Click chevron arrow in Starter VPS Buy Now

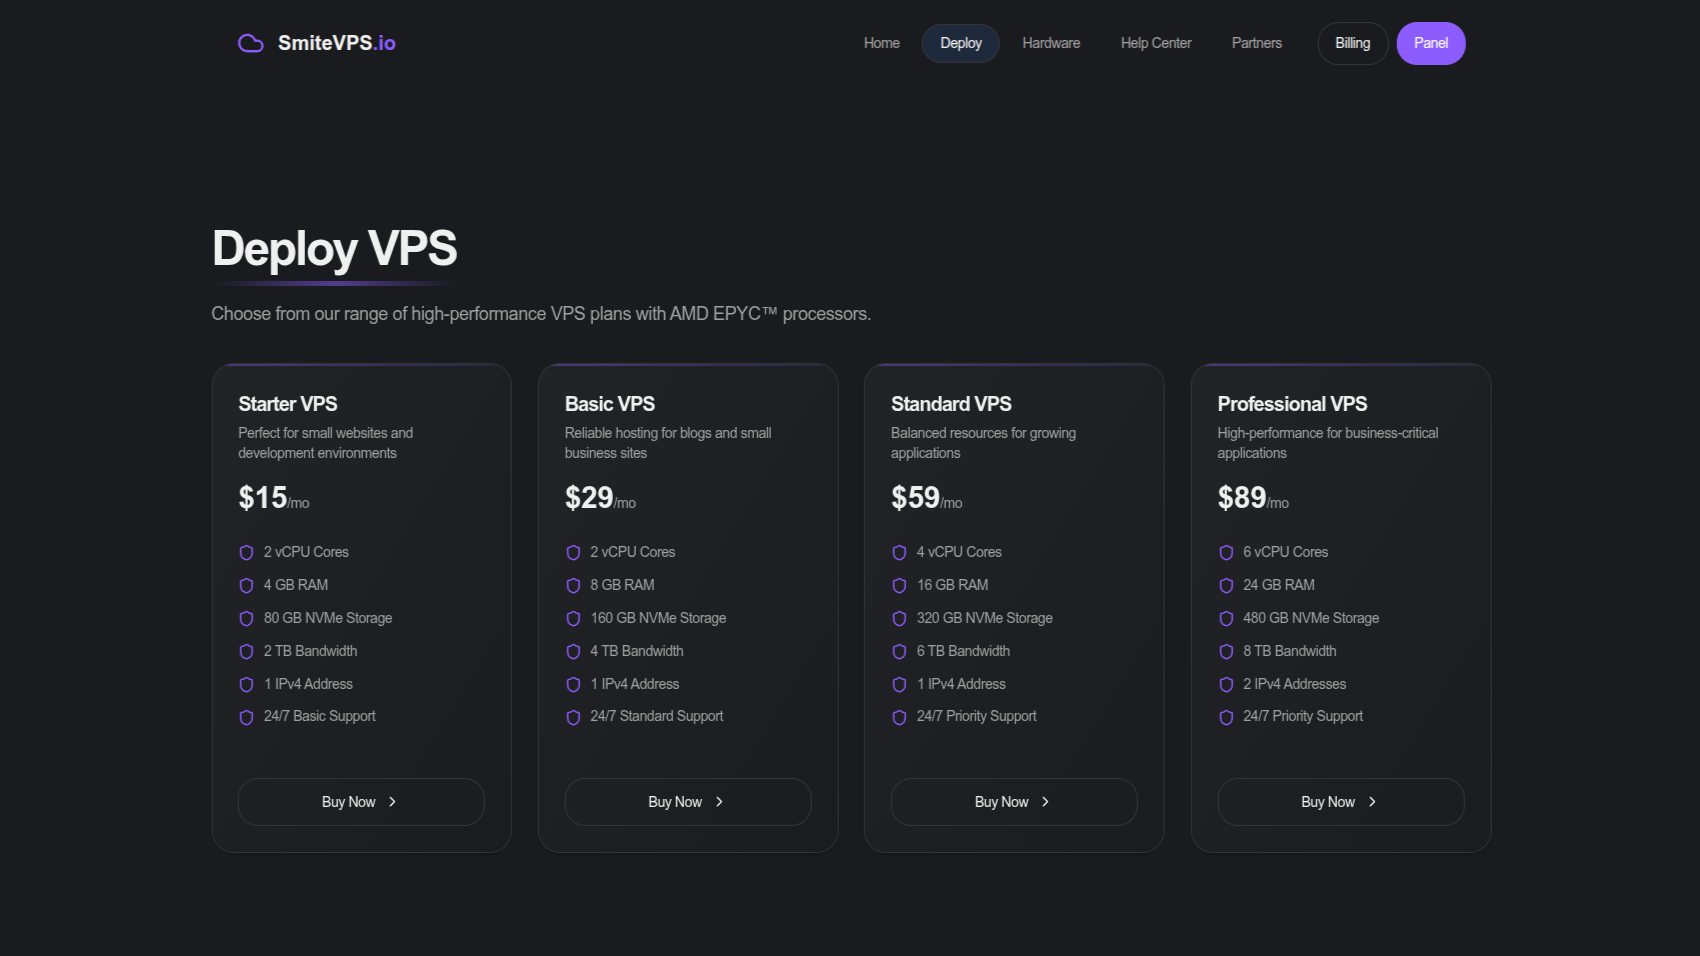(393, 802)
